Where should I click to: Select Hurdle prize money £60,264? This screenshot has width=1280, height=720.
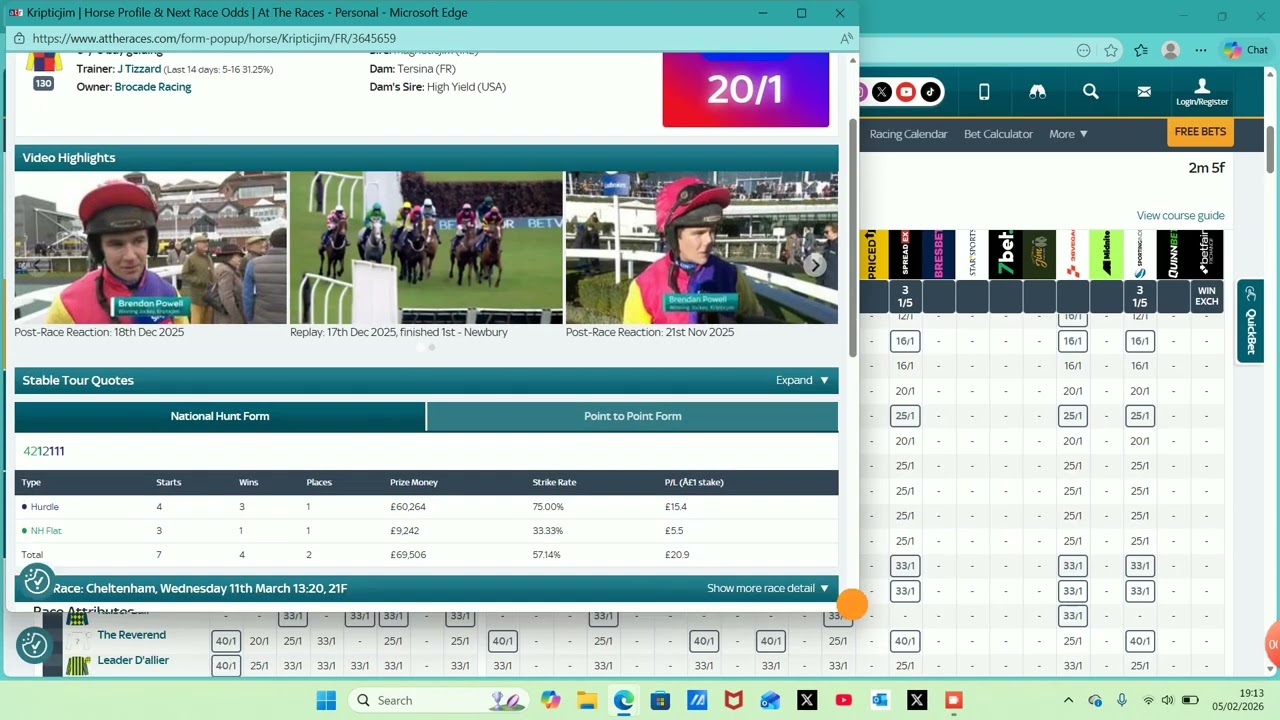(x=410, y=507)
